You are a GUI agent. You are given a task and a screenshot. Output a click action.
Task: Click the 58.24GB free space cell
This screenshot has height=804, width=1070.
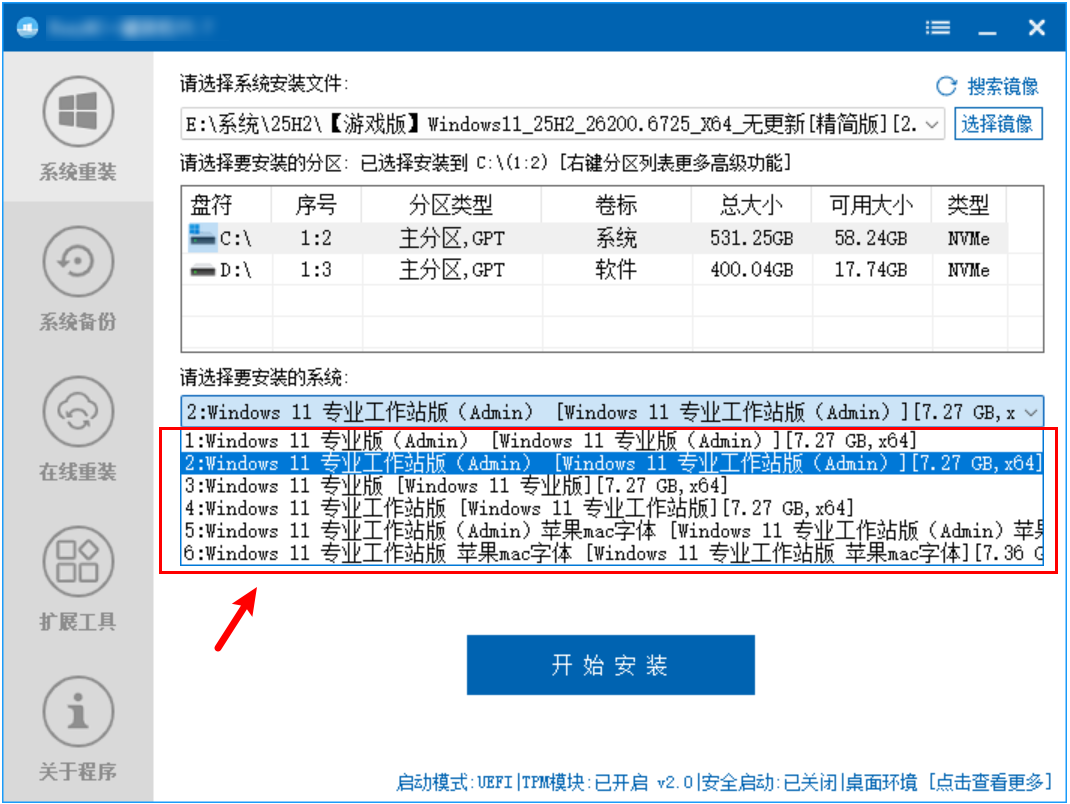[871, 238]
